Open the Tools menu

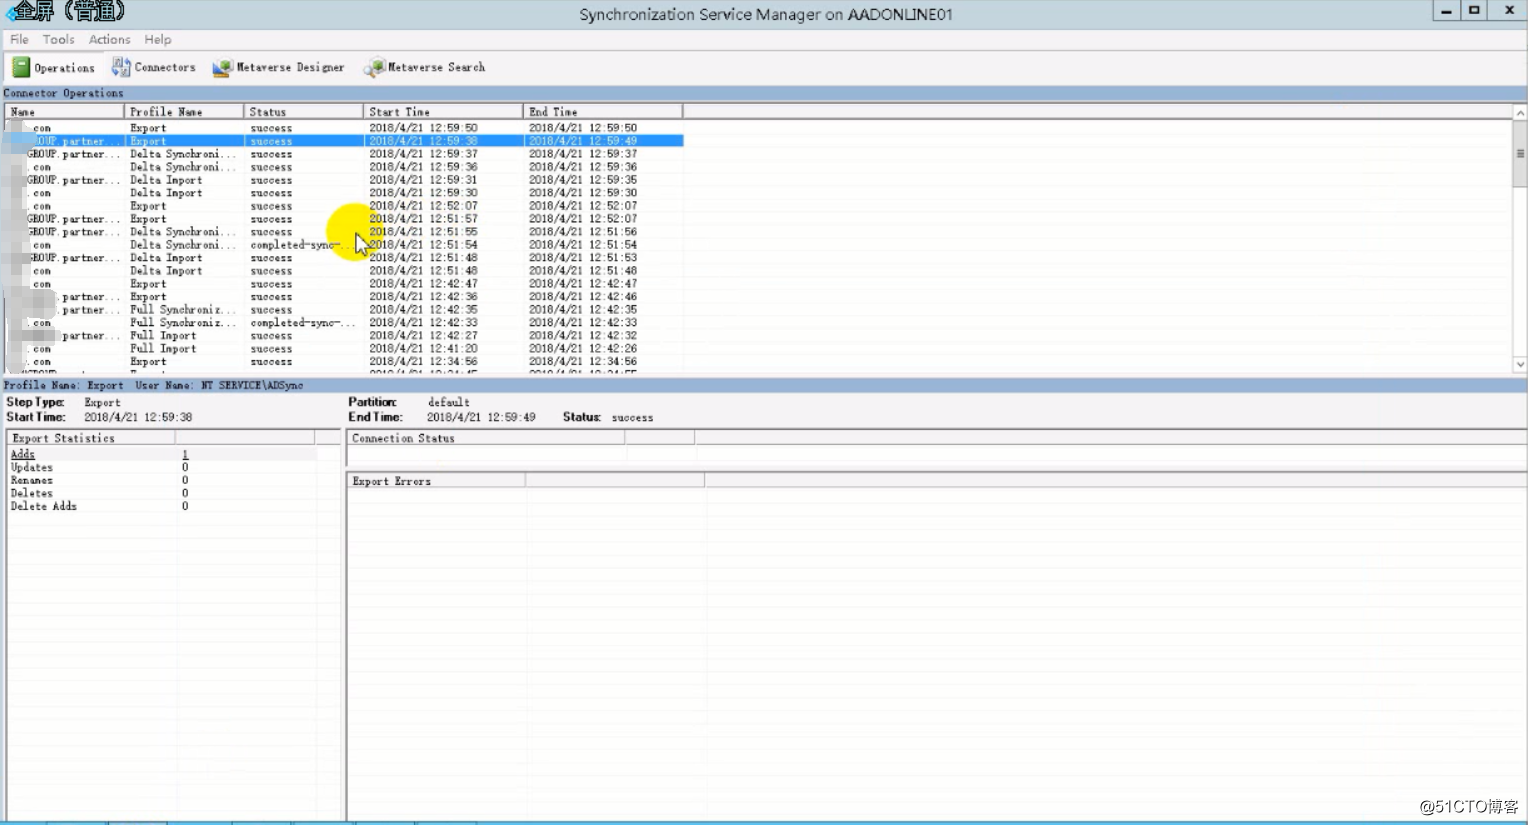[x=58, y=39]
